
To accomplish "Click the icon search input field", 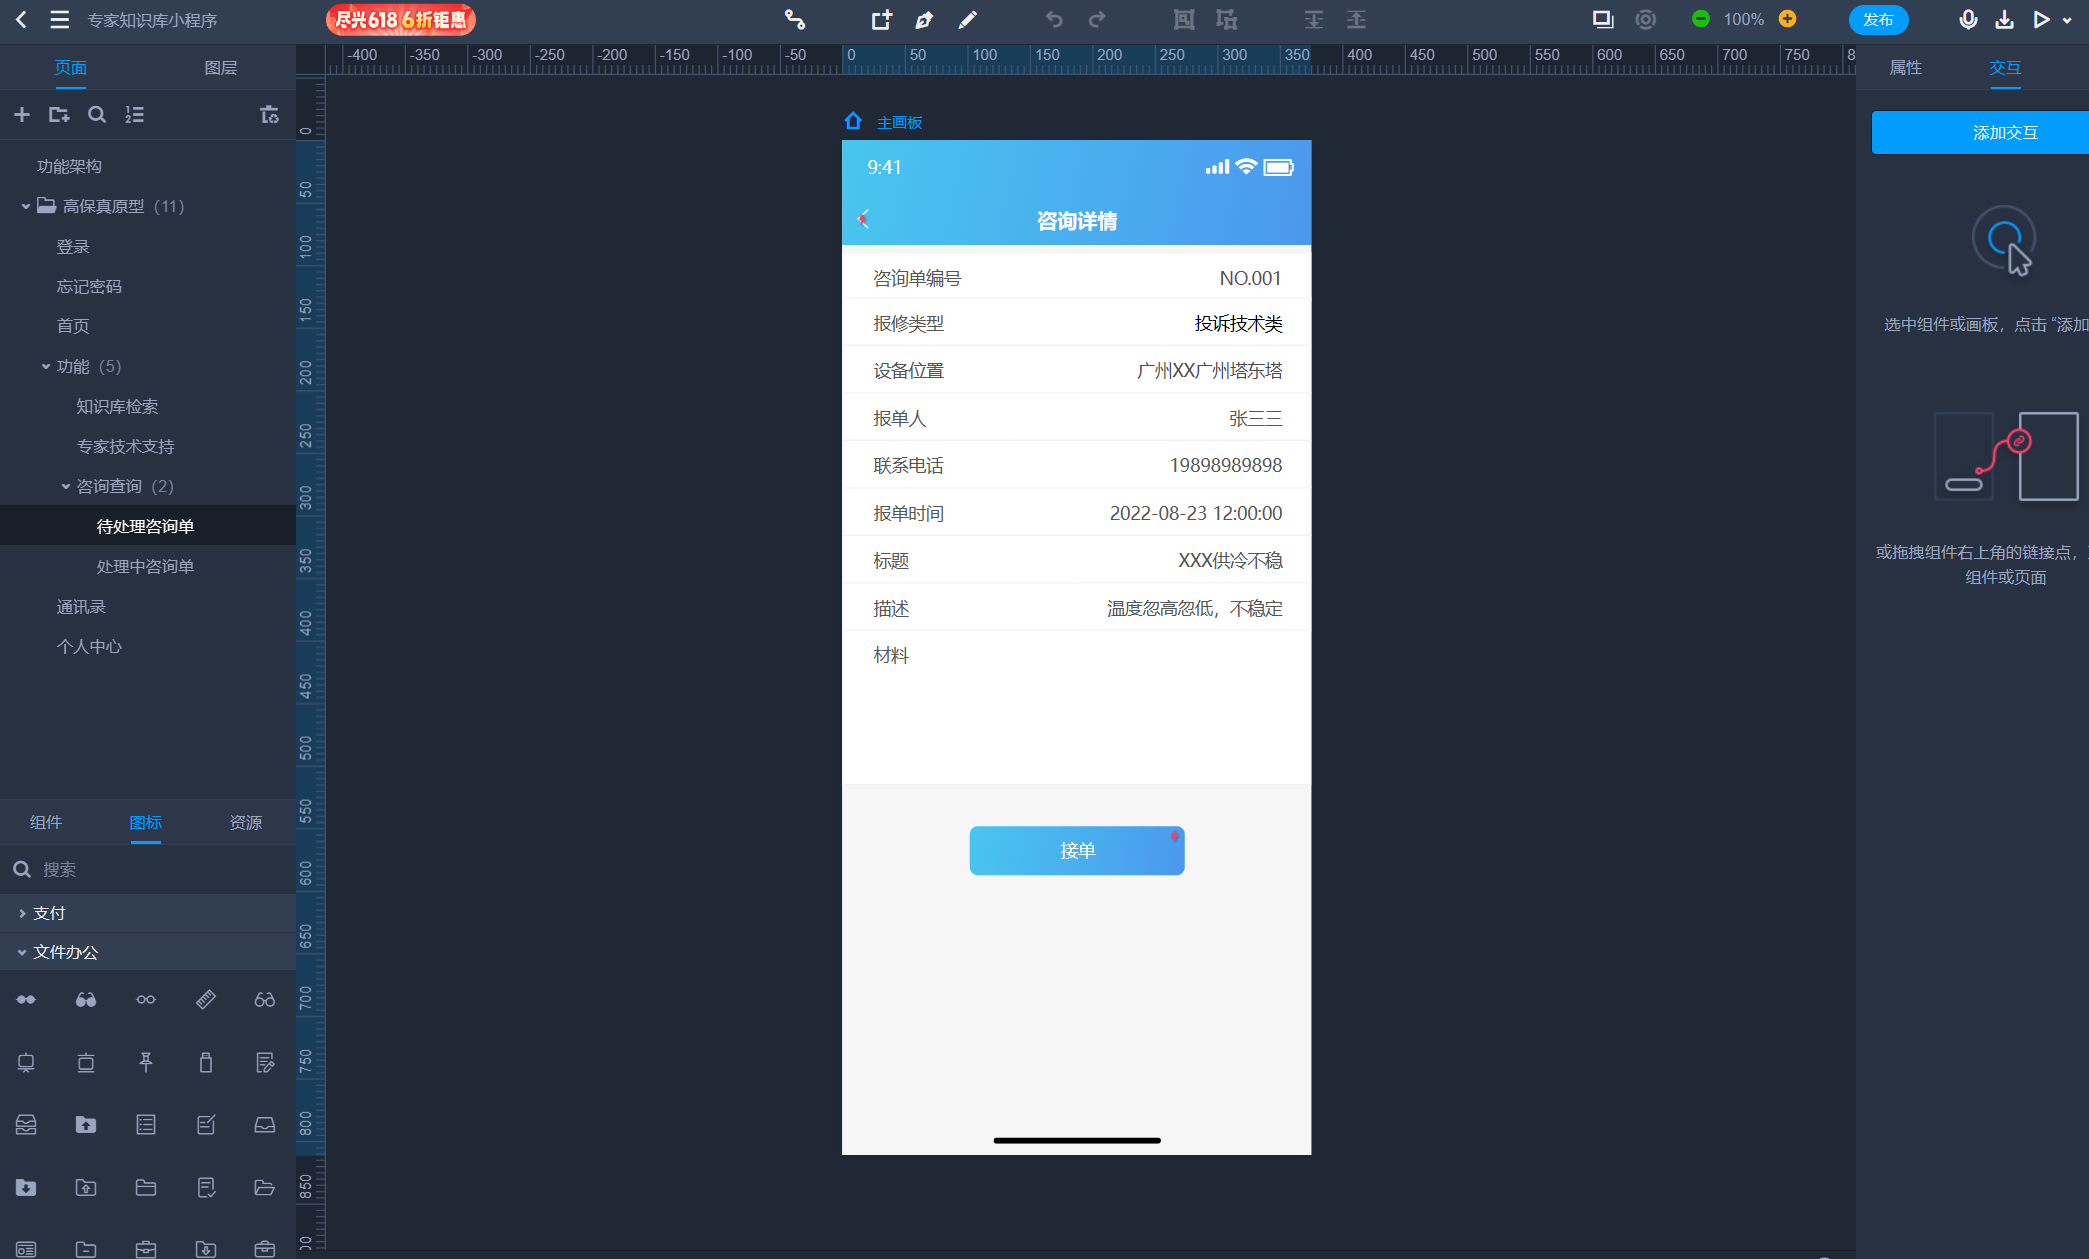I will 148,869.
